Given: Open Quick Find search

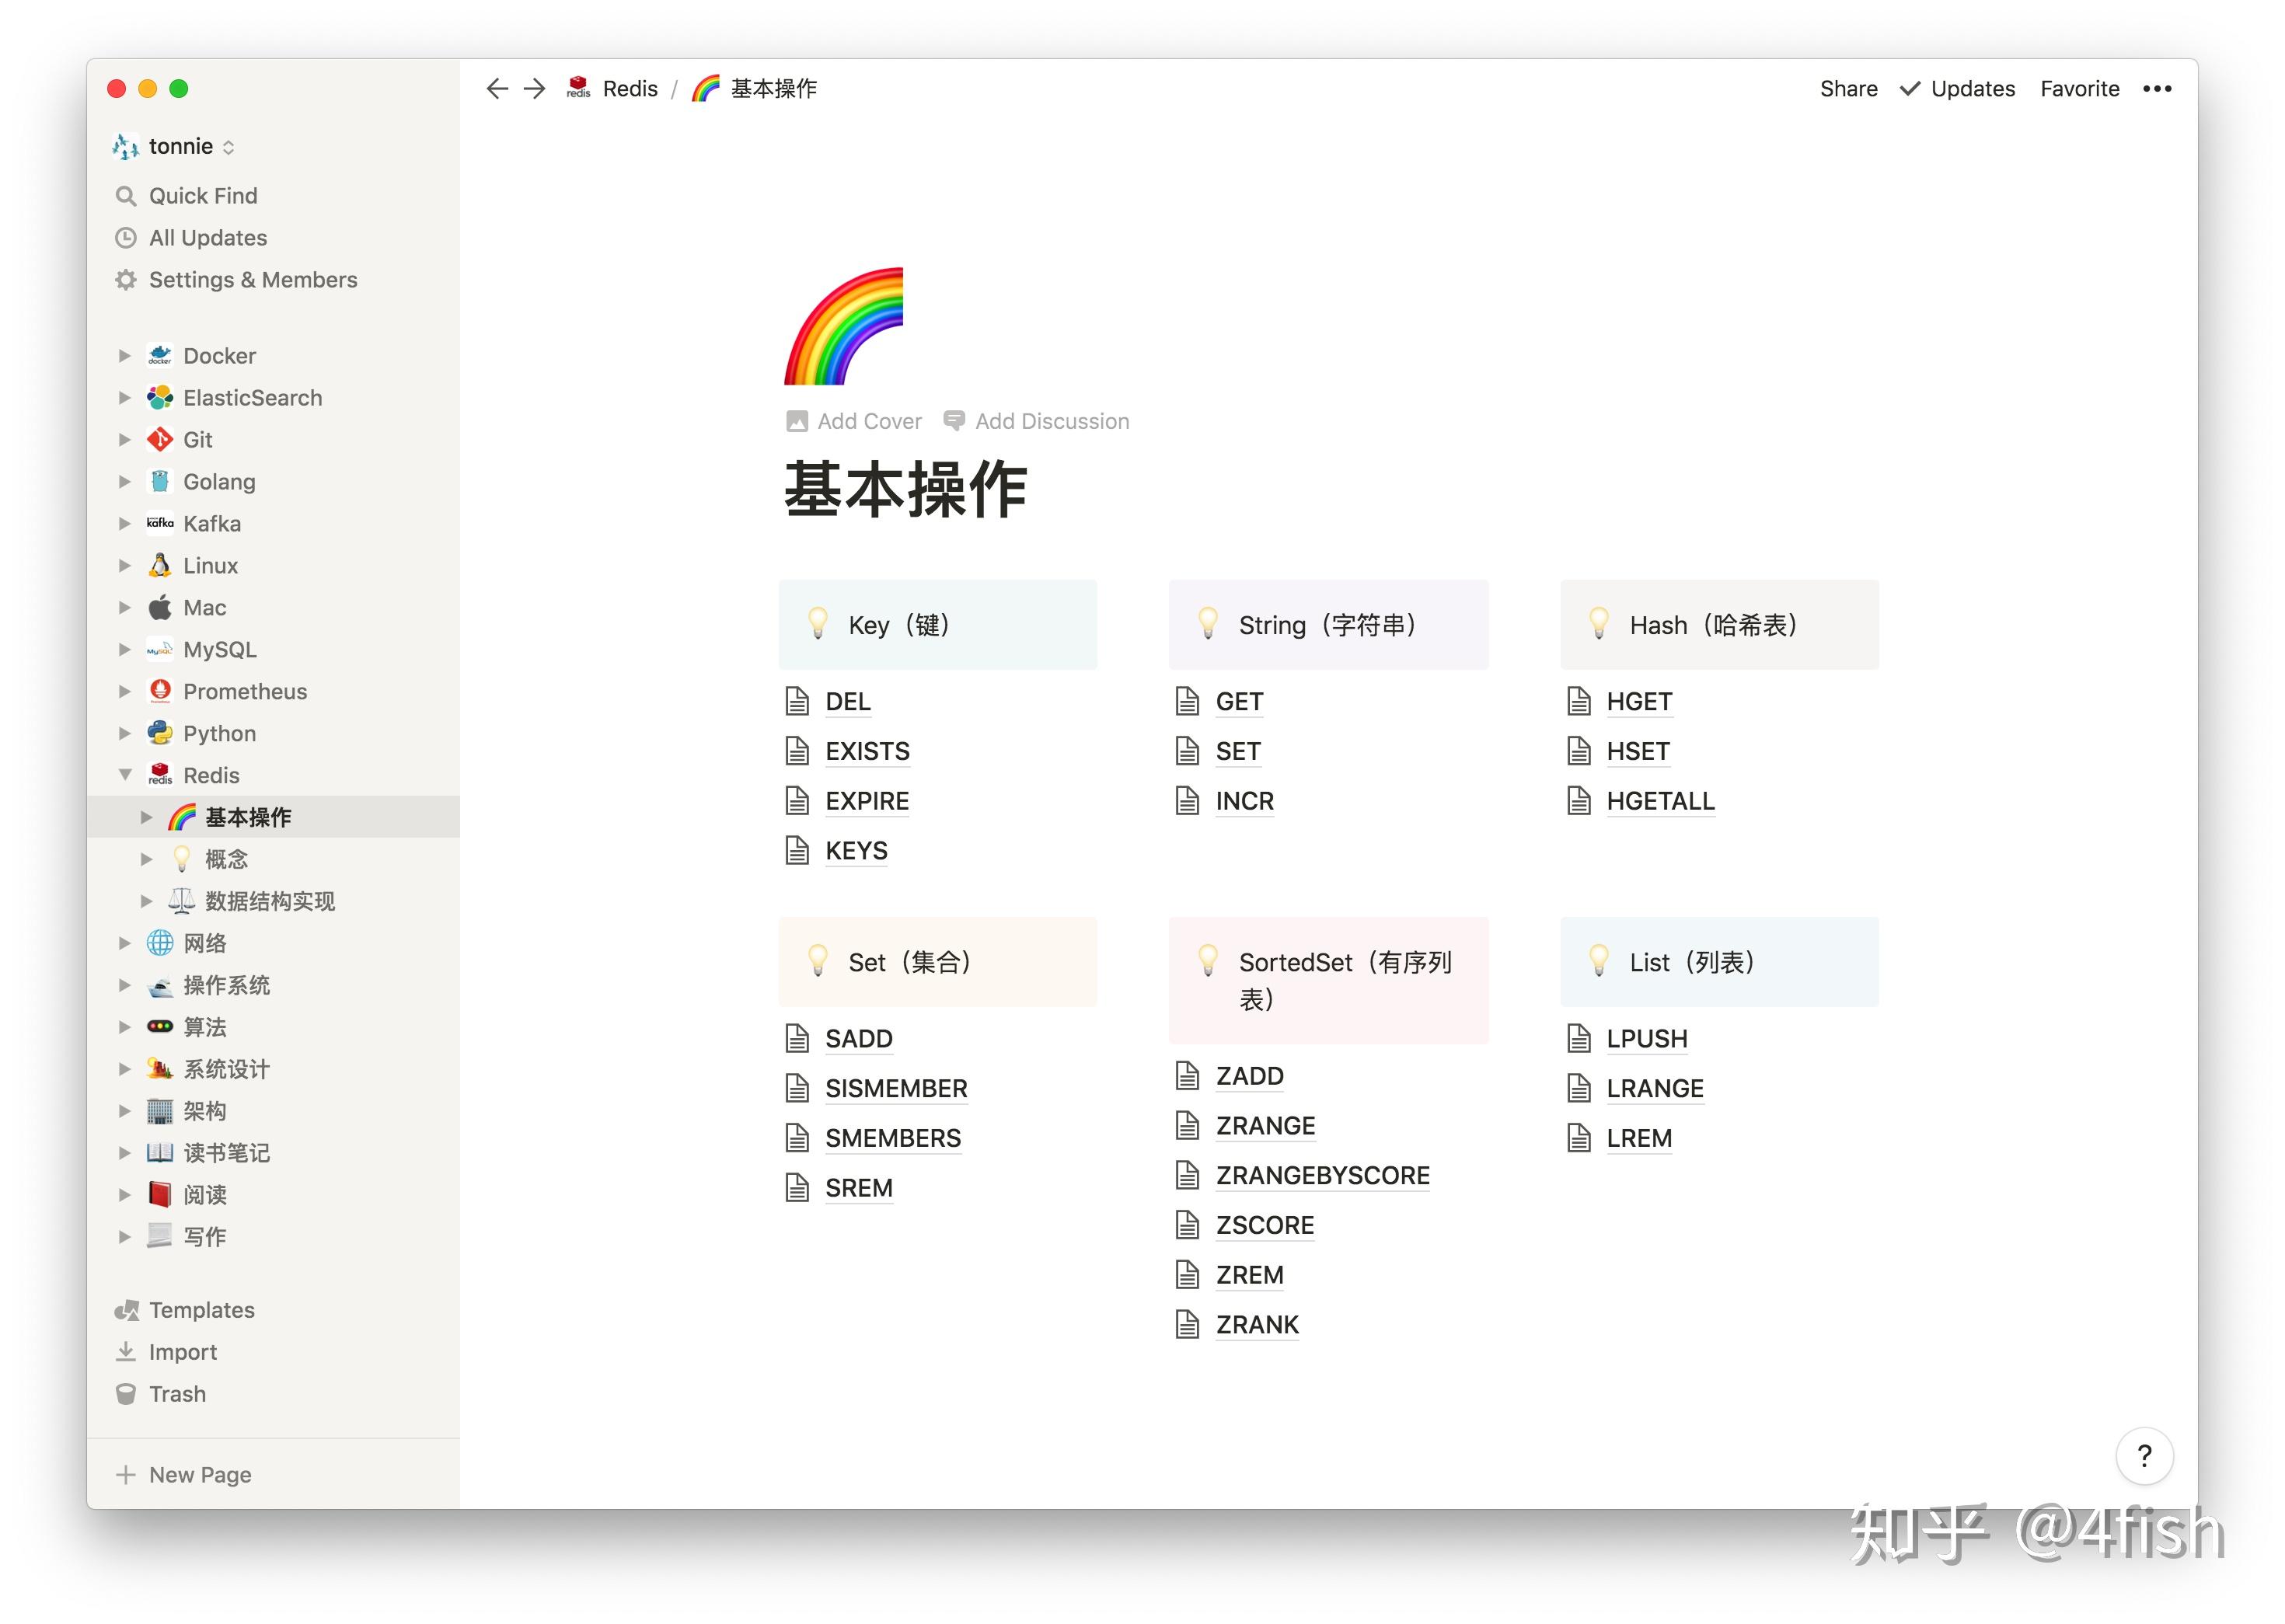Looking at the screenshot, I should coord(202,195).
